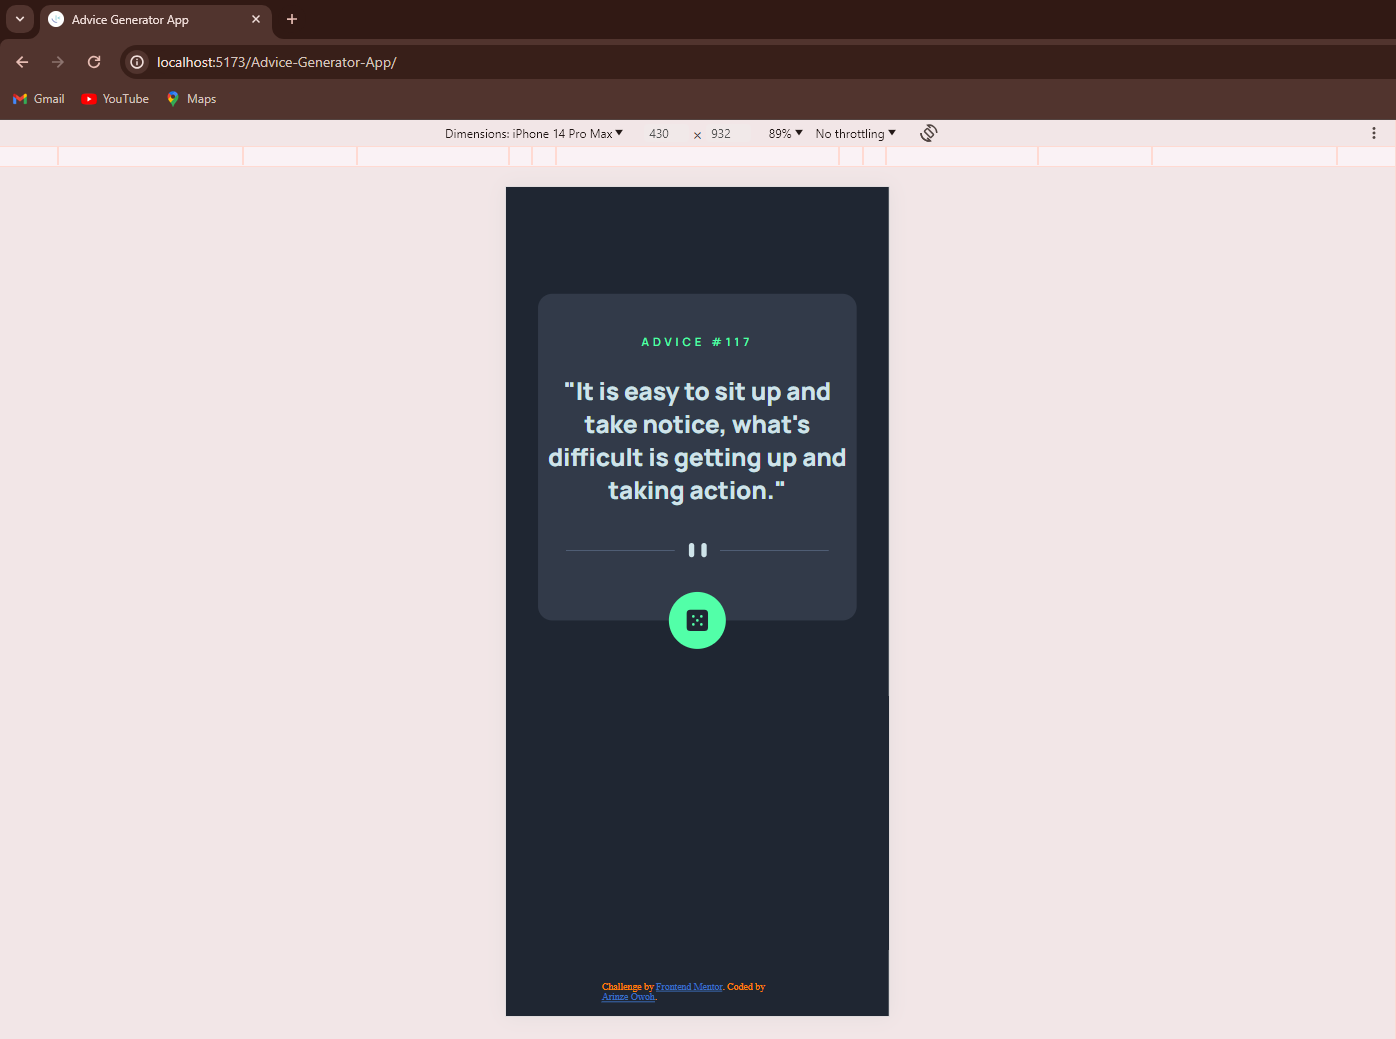Click the rotate device icon in toolbar
This screenshot has height=1039, width=1396.
point(928,133)
